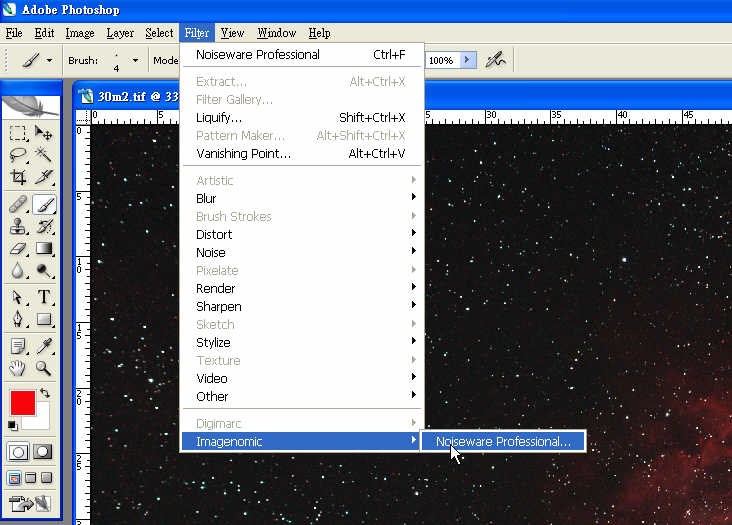Image resolution: width=732 pixels, height=525 pixels.
Task: Select the Rectangular Marquee tool
Action: coord(18,133)
